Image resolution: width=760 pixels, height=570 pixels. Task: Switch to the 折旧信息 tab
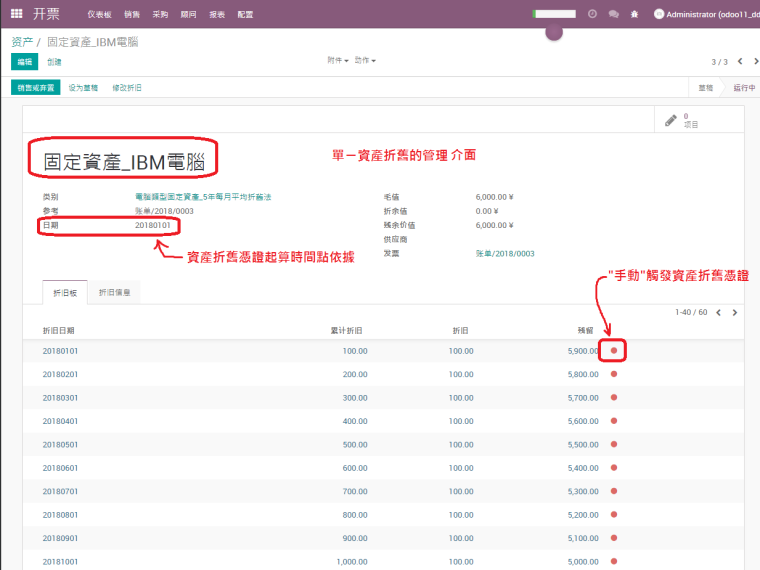114,292
